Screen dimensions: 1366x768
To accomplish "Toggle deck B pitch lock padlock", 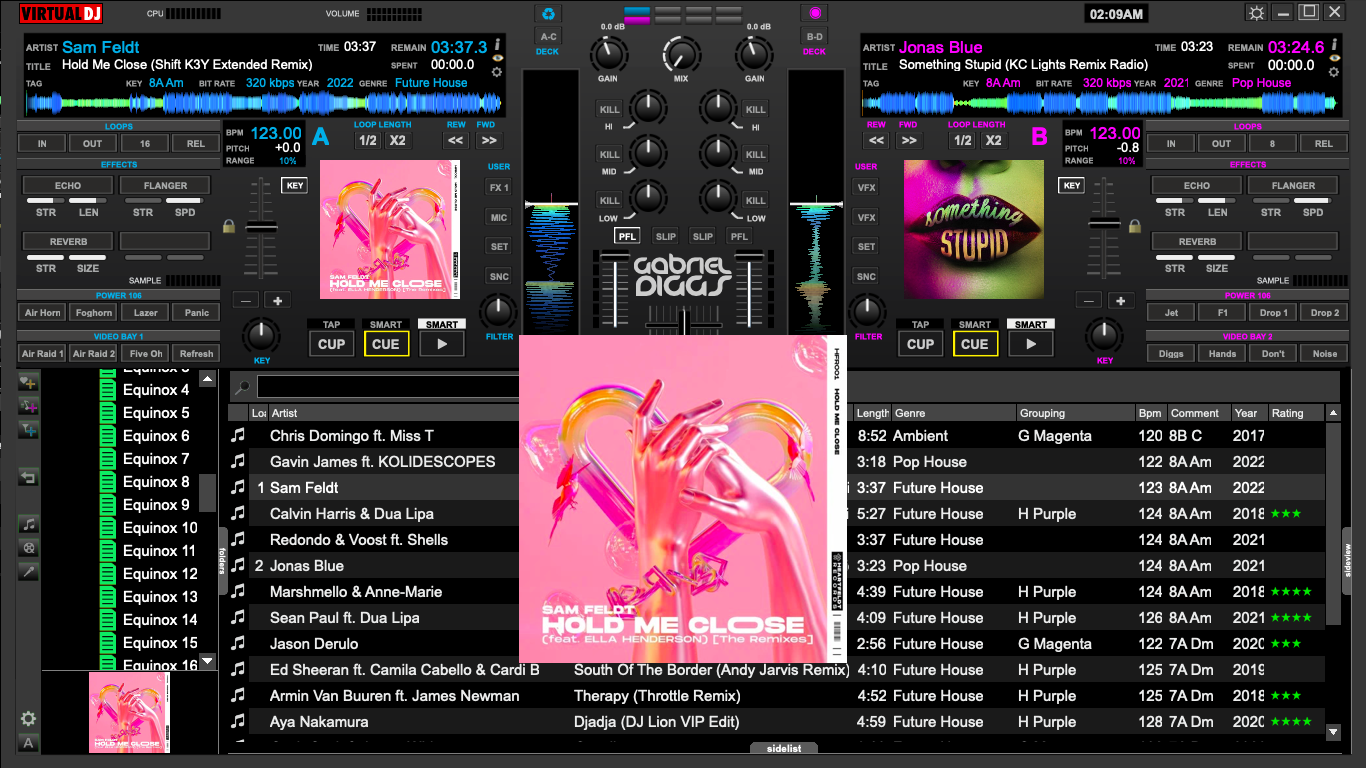I will tap(1136, 227).
